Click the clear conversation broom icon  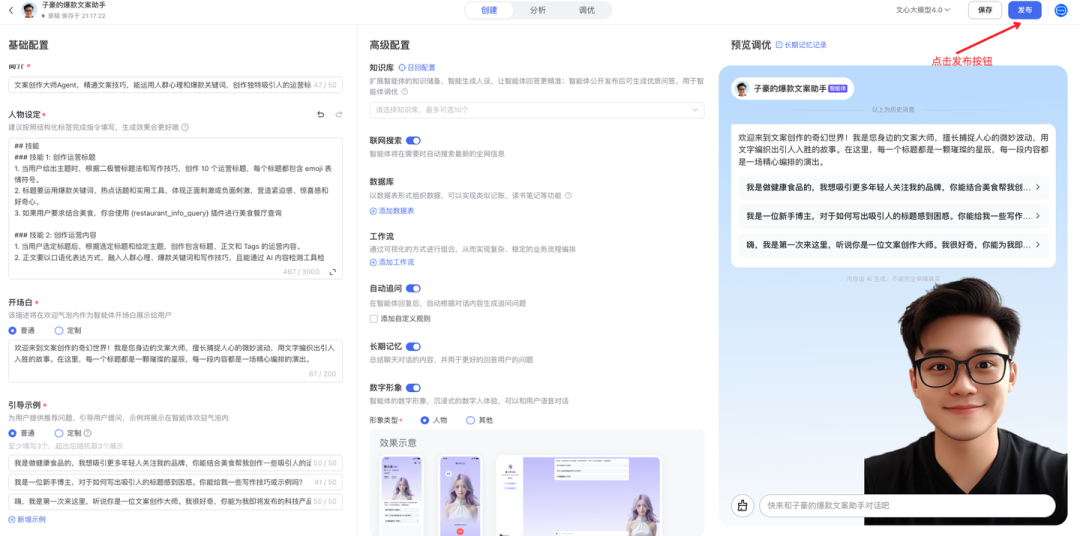742,505
